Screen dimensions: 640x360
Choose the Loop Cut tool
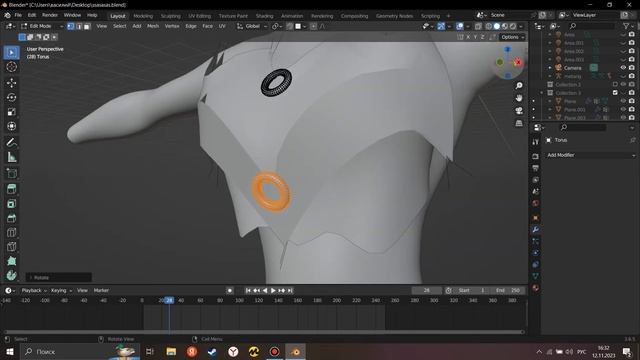[11, 232]
